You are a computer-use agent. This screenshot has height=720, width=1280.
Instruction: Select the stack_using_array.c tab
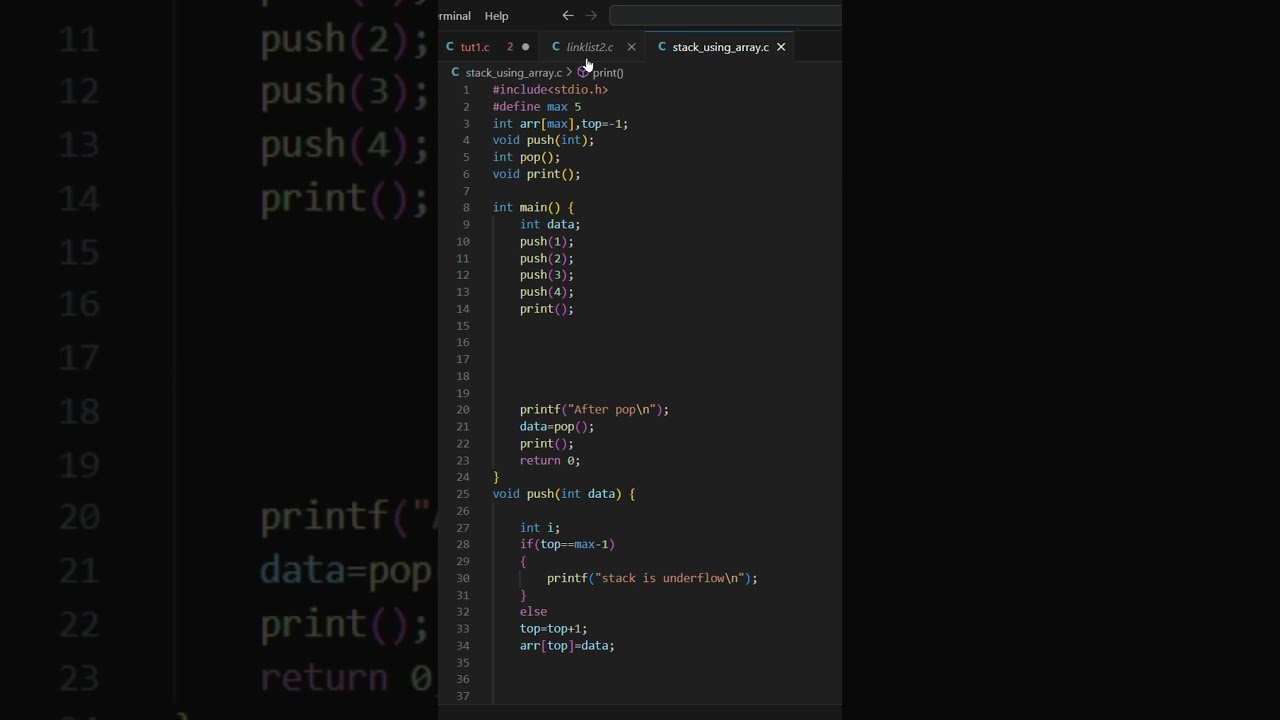(x=720, y=47)
